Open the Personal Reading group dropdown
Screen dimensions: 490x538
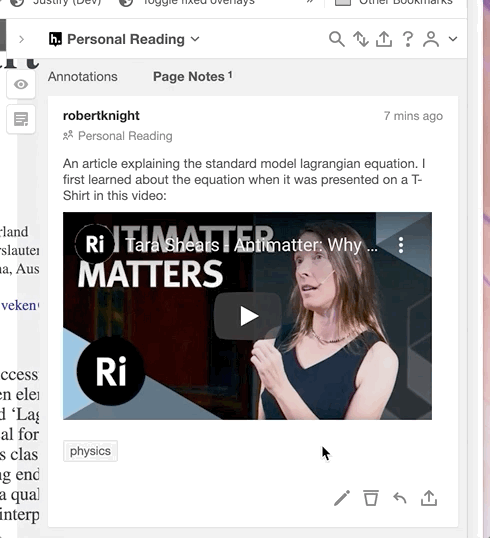tap(124, 39)
